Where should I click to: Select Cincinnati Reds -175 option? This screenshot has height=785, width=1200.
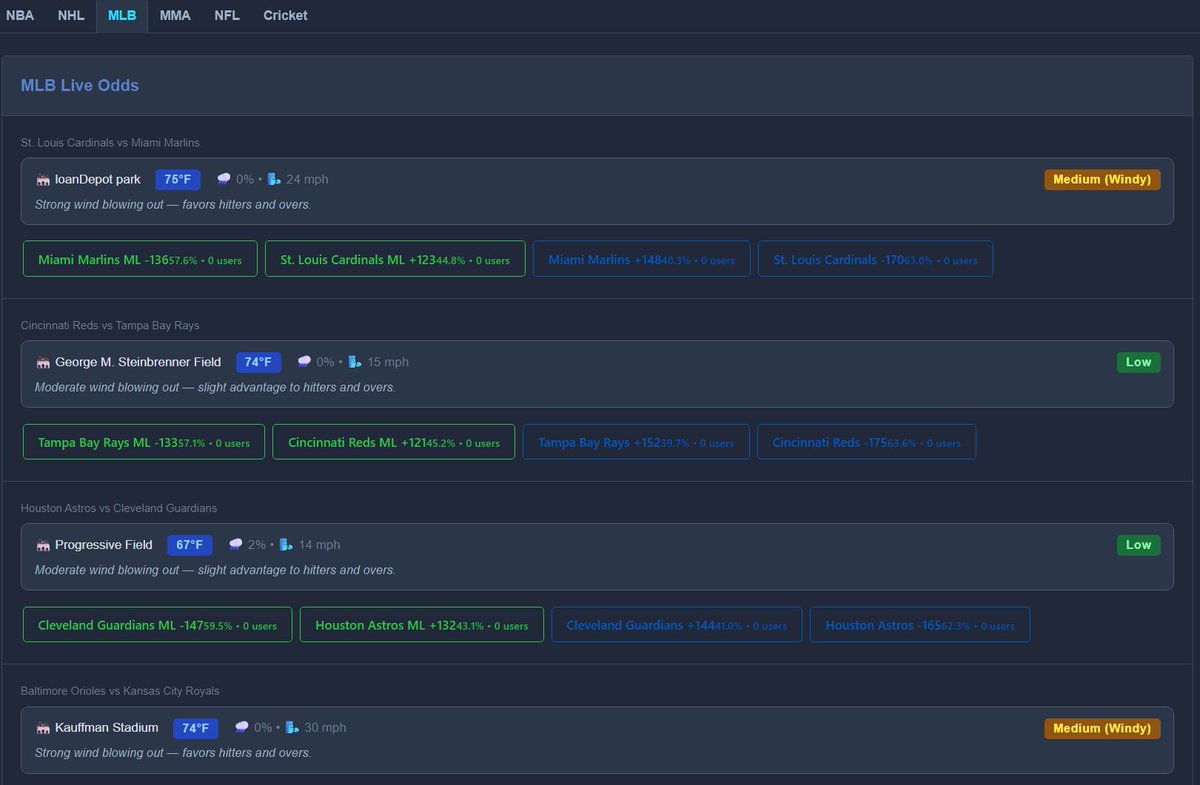867,442
